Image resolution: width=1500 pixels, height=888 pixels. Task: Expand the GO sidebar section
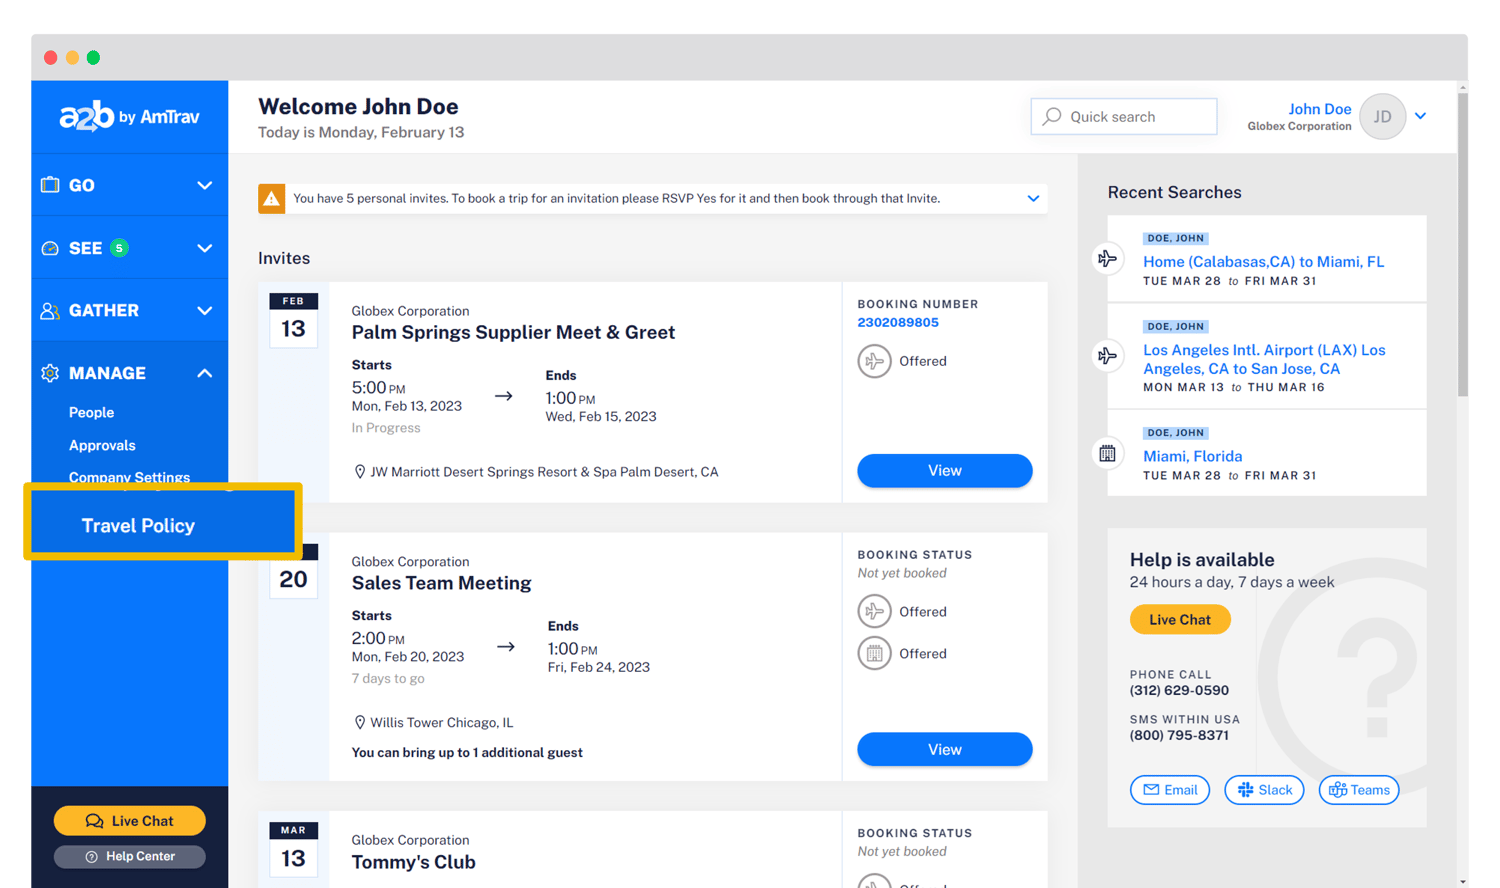point(204,185)
